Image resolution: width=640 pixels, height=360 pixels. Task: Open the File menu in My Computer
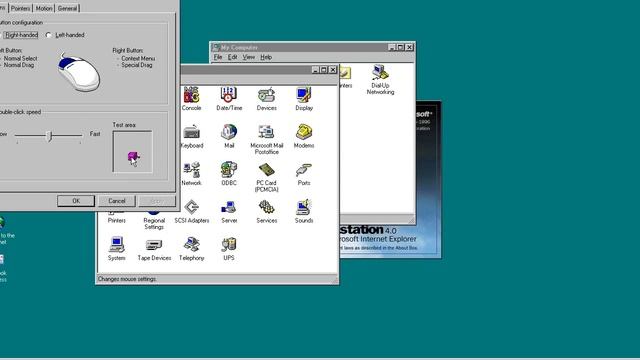[218, 57]
